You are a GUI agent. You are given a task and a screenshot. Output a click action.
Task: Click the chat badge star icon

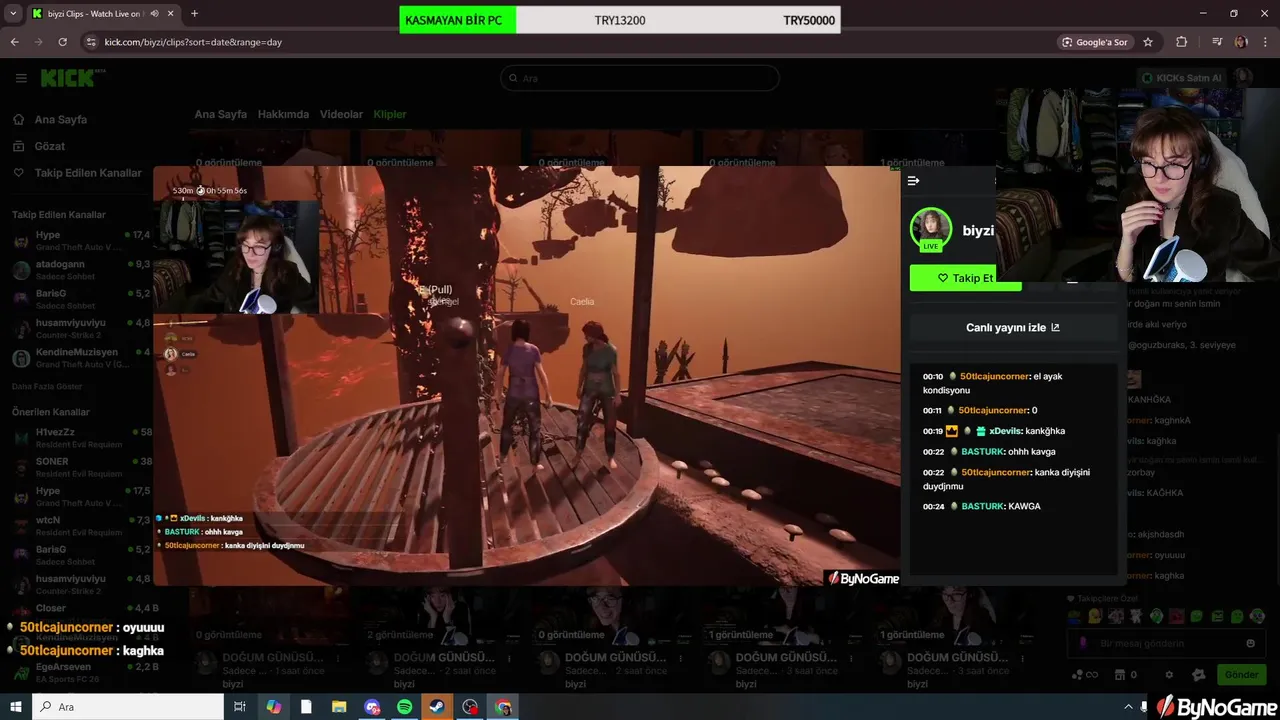pos(1199,675)
